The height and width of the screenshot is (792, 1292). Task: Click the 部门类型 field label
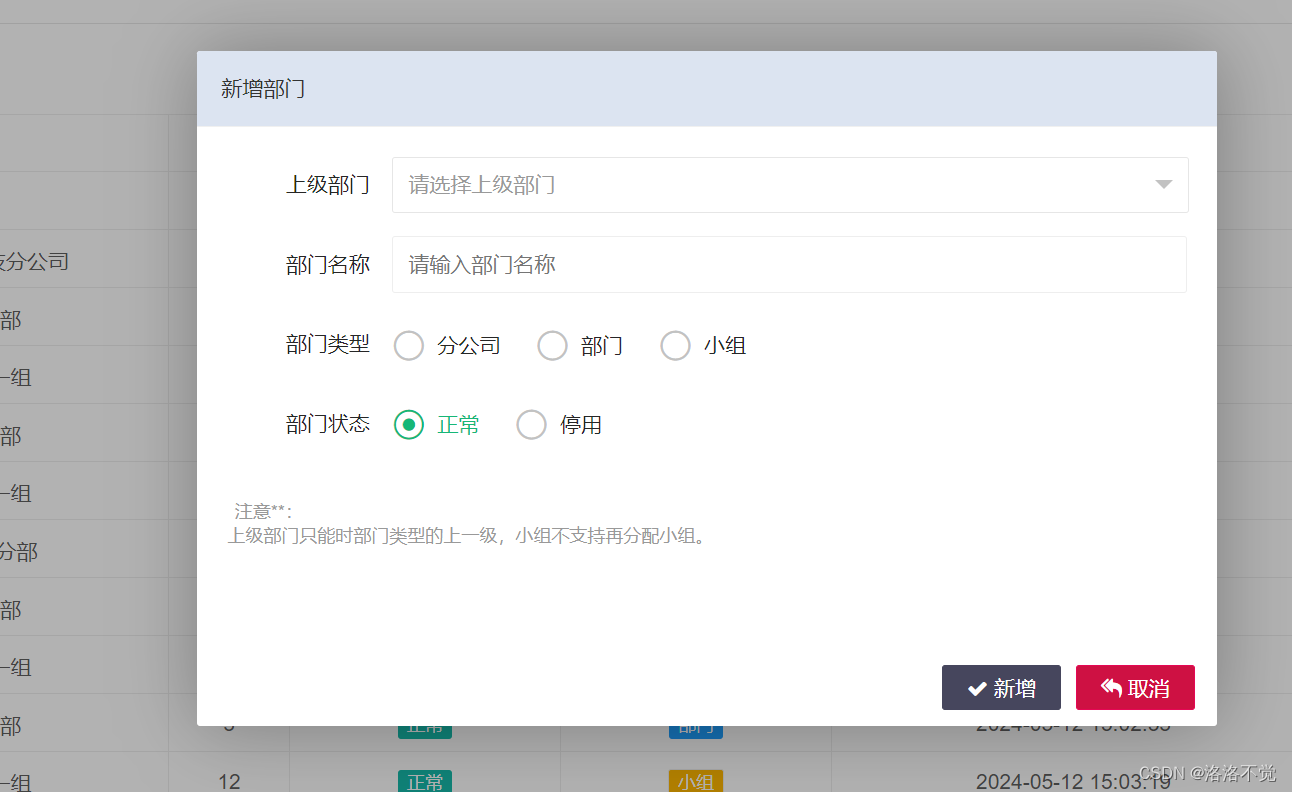pyautogui.click(x=328, y=345)
